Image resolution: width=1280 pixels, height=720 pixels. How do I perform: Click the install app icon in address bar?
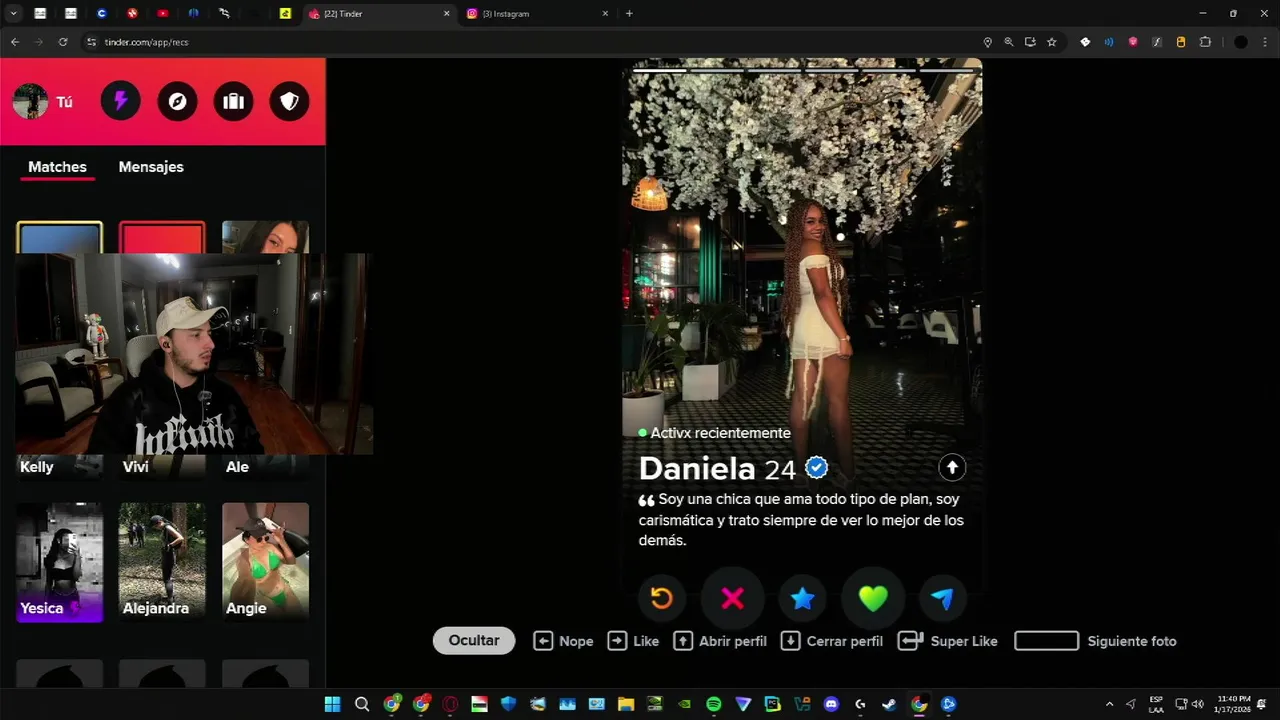click(x=1030, y=42)
